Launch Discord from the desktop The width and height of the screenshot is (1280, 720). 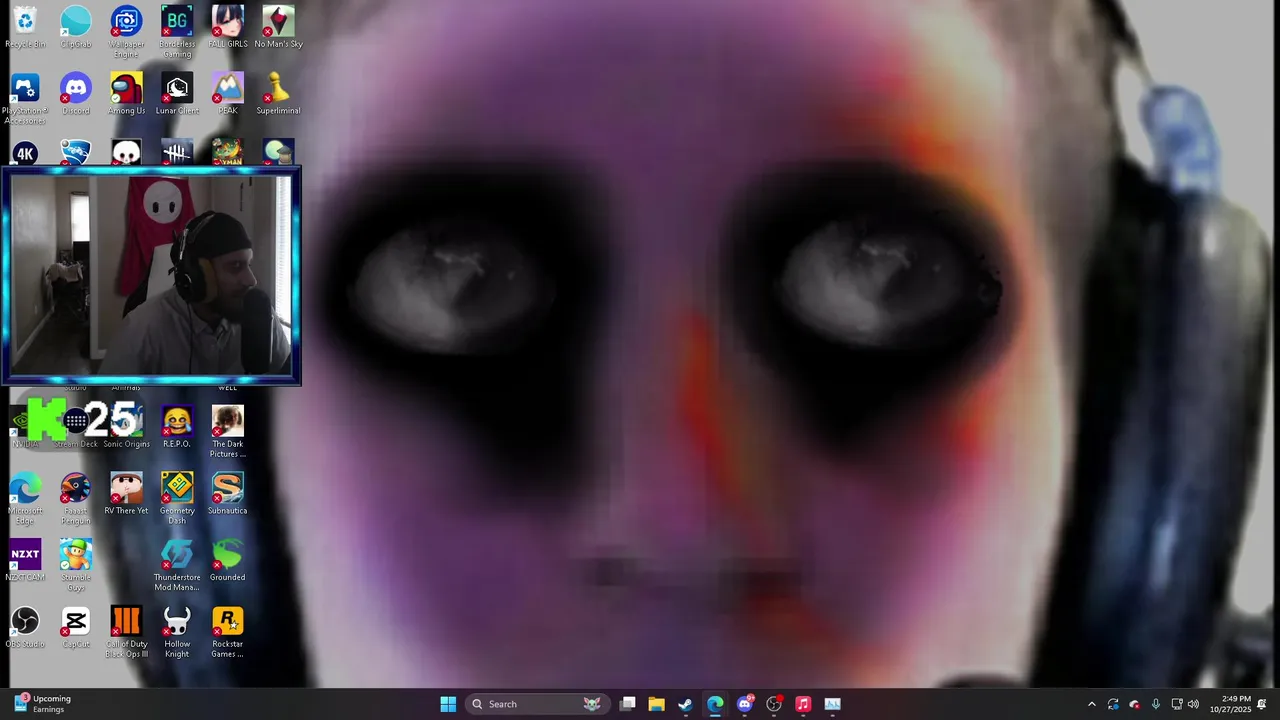coord(76,94)
